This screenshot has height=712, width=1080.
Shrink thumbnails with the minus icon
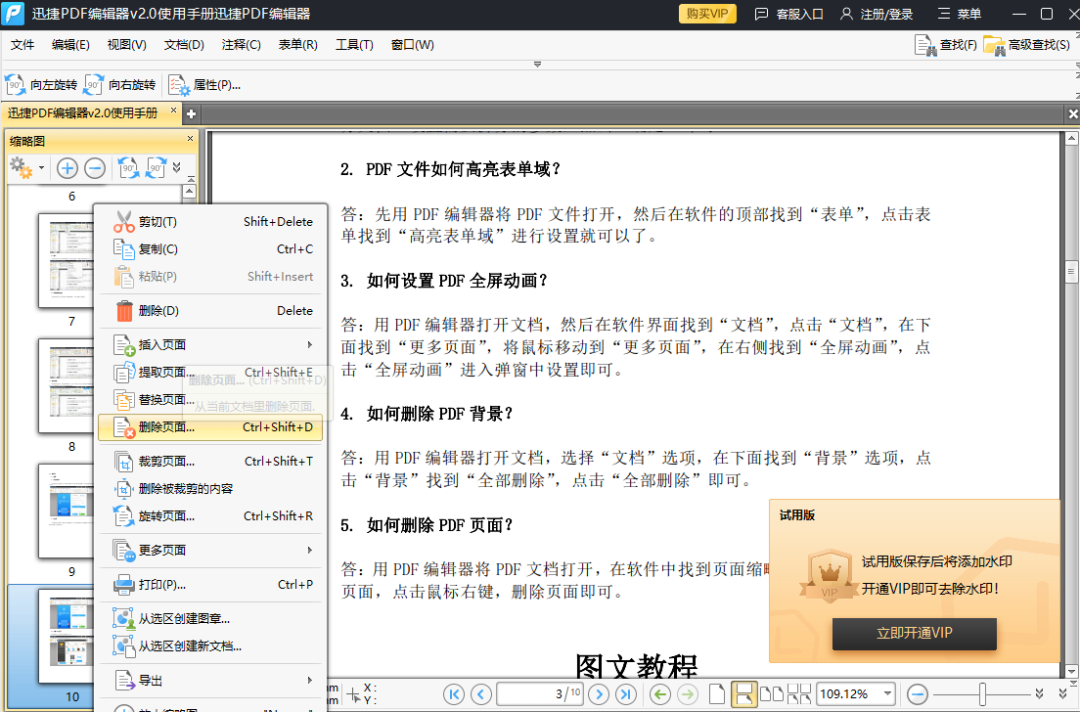coord(94,168)
